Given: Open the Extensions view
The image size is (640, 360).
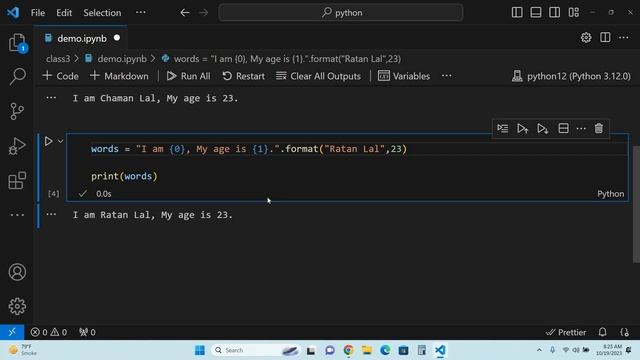Looking at the screenshot, I should click(x=17, y=180).
